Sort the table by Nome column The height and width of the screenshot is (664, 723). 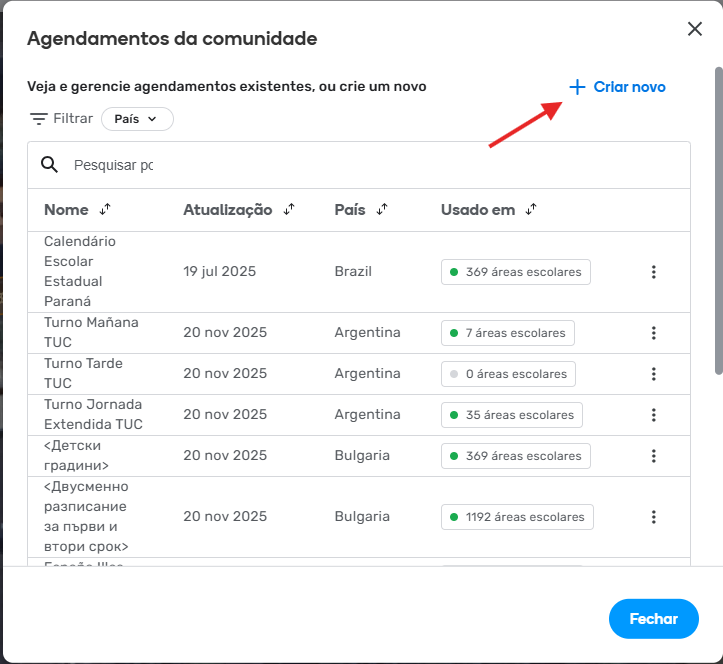click(106, 210)
